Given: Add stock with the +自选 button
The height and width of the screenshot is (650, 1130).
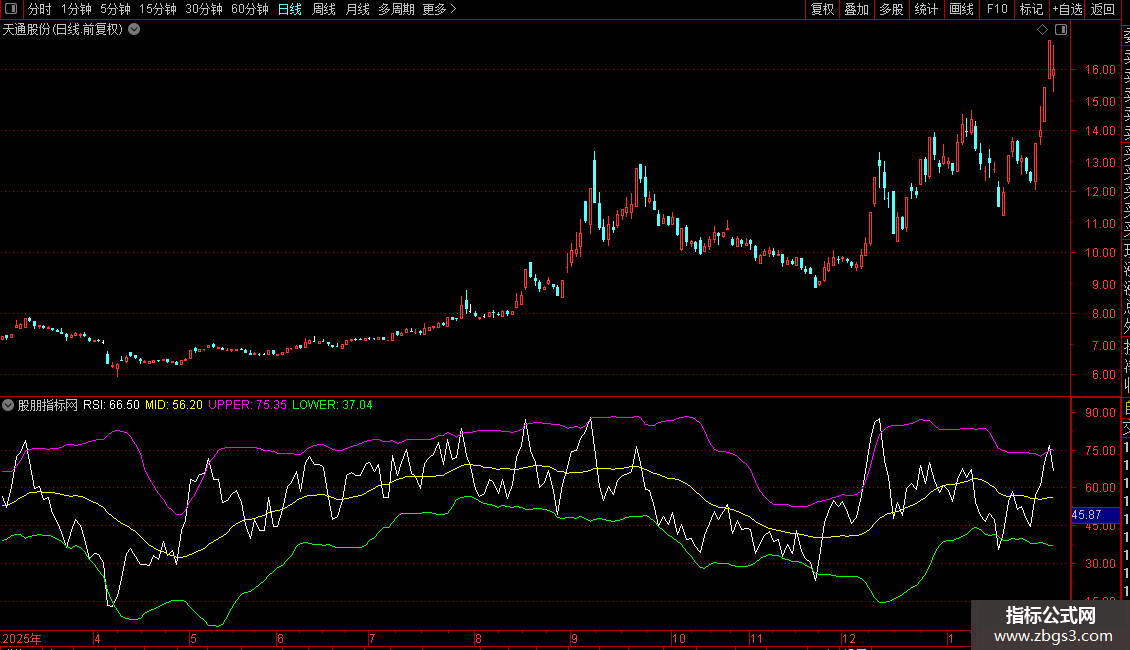Looking at the screenshot, I should click(1066, 9).
